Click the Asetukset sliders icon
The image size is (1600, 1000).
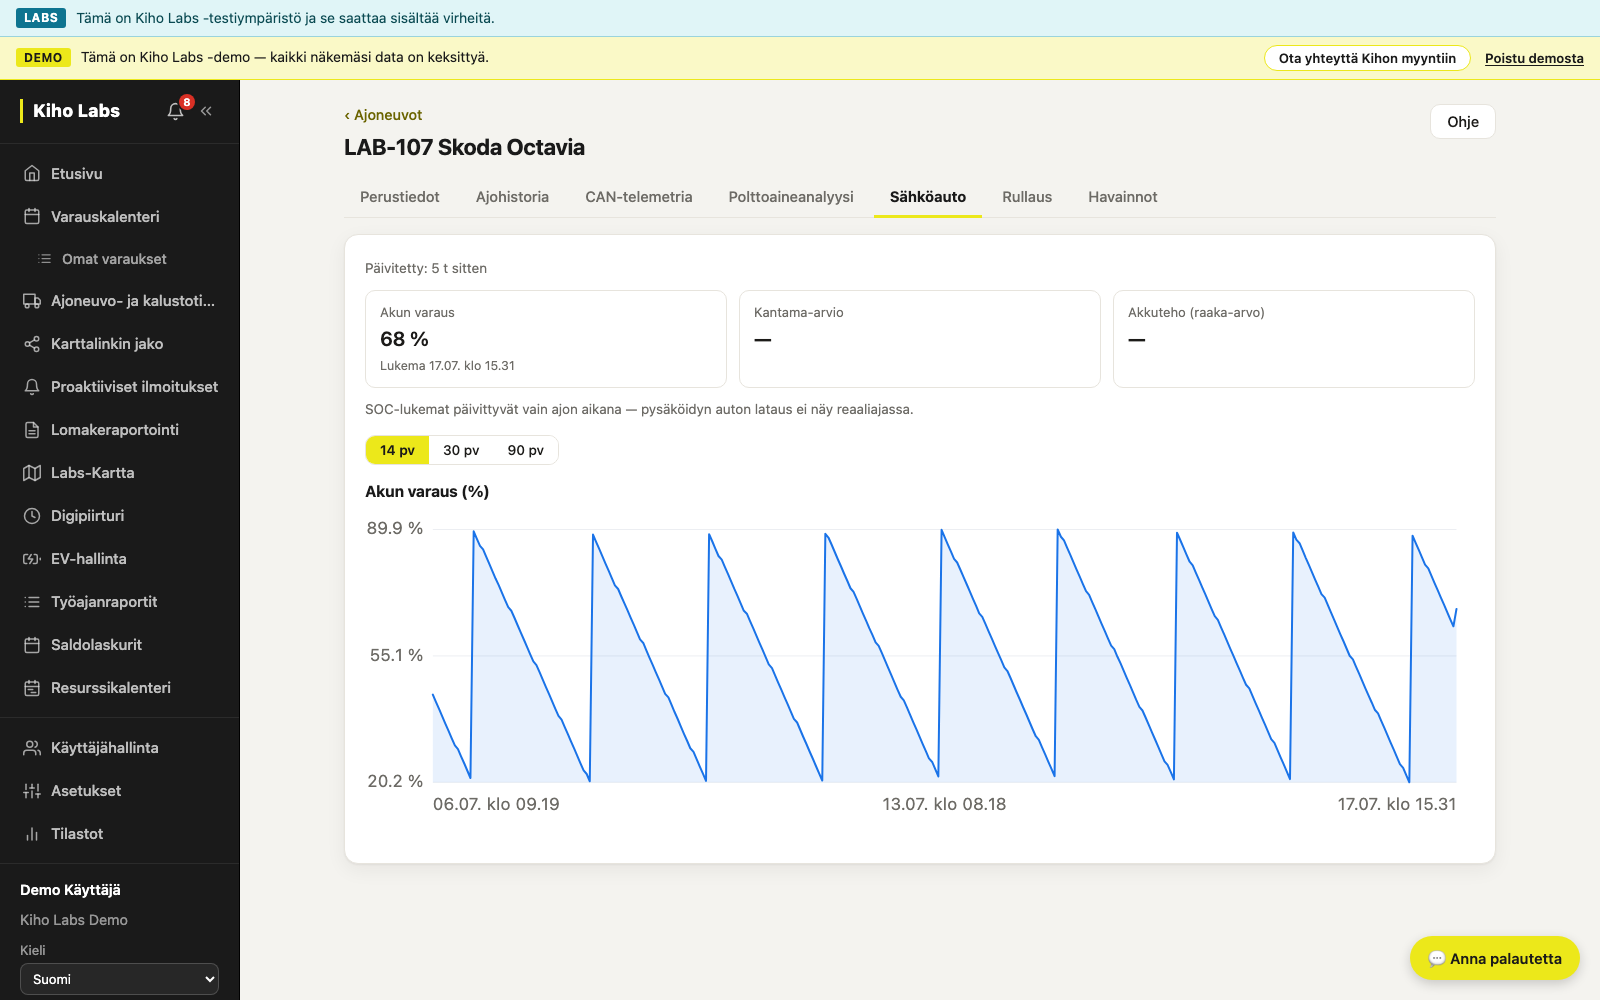[x=32, y=791]
